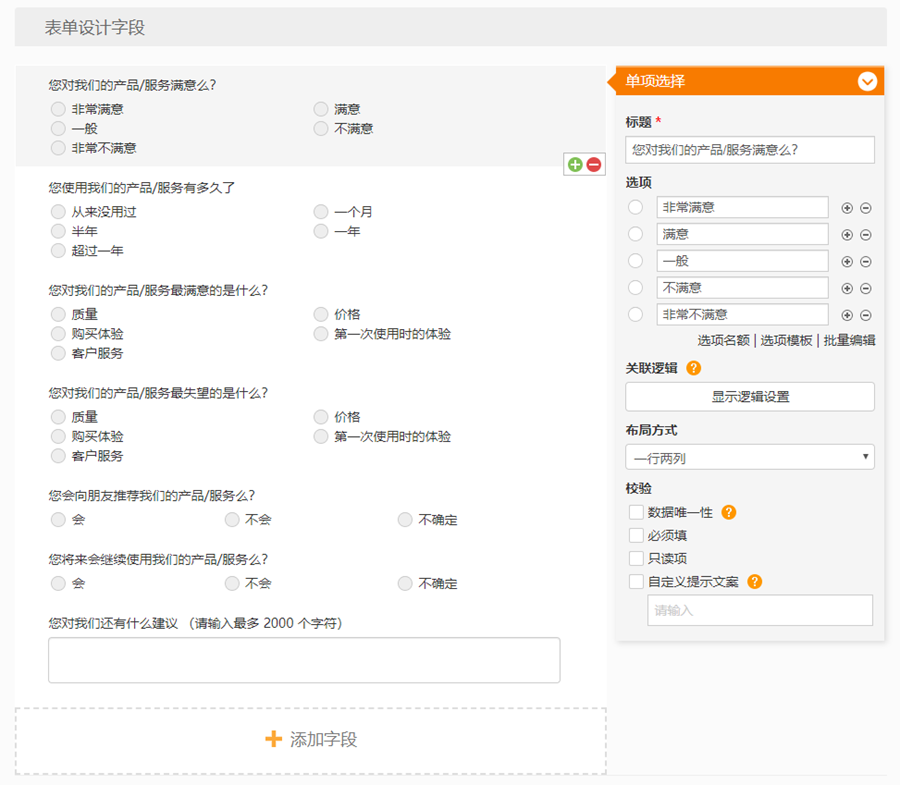This screenshot has height=785, width=900.
Task: Select 不会 under recommend-to-friends question
Action: (x=232, y=520)
